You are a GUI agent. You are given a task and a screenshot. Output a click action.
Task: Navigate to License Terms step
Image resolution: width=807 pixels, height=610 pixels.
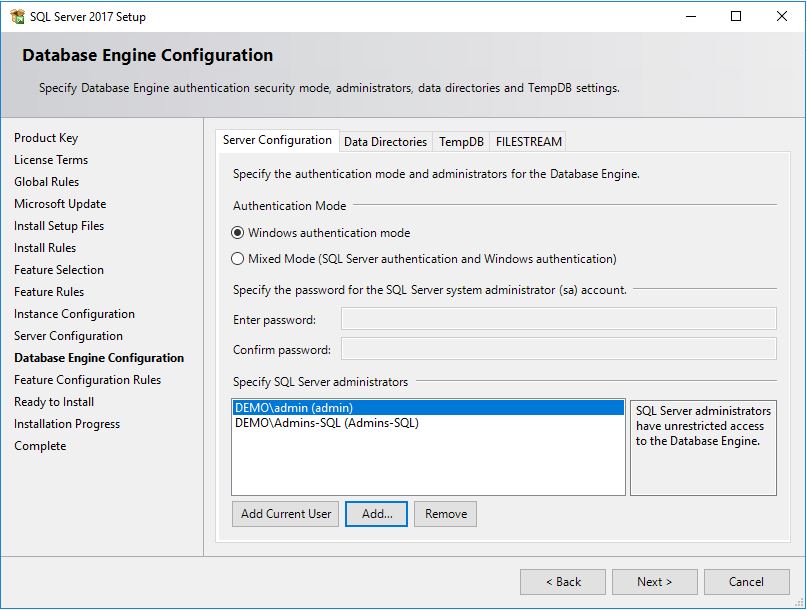click(51, 159)
